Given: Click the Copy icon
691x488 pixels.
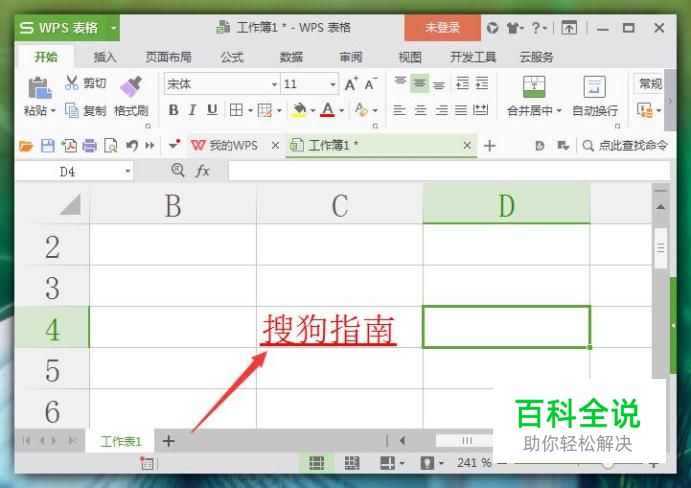Looking at the screenshot, I should click(71, 110).
